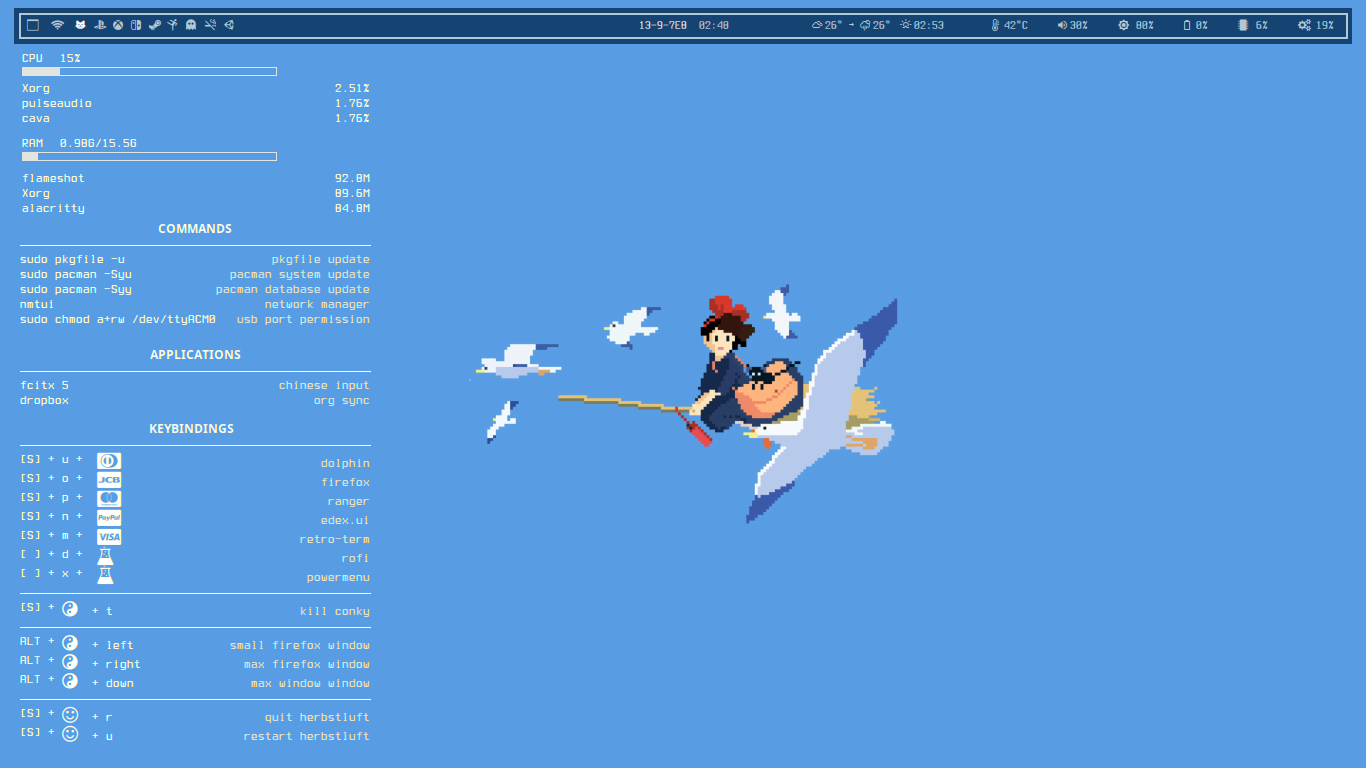This screenshot has width=1366, height=768.
Task: Click the yin-yang icon for kill conky
Action: click(70, 609)
